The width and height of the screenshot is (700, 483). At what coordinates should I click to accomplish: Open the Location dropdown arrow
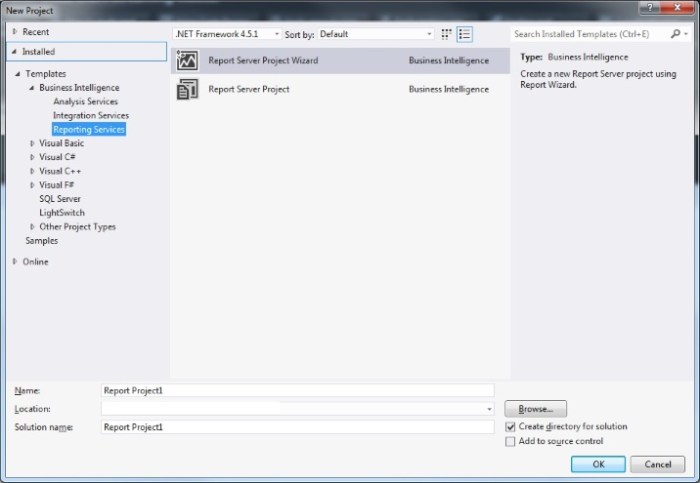pos(489,409)
